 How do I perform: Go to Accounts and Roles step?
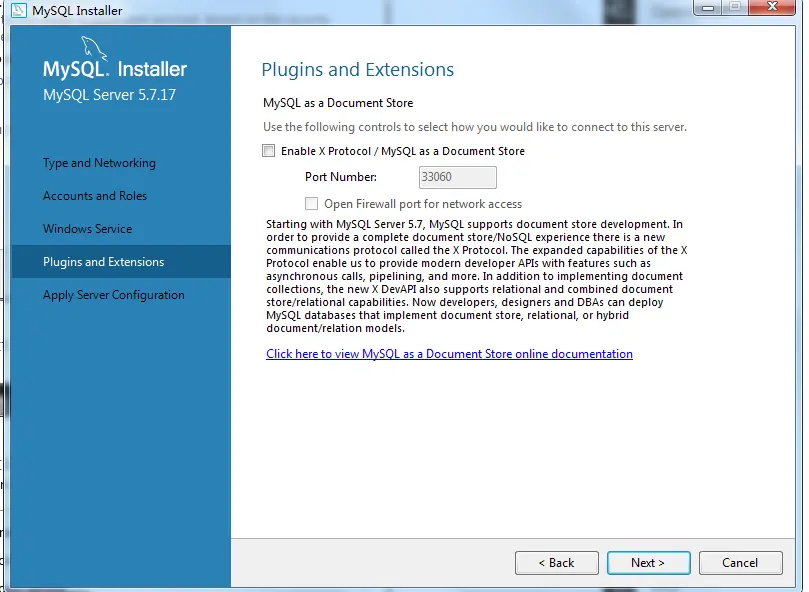[x=95, y=196]
